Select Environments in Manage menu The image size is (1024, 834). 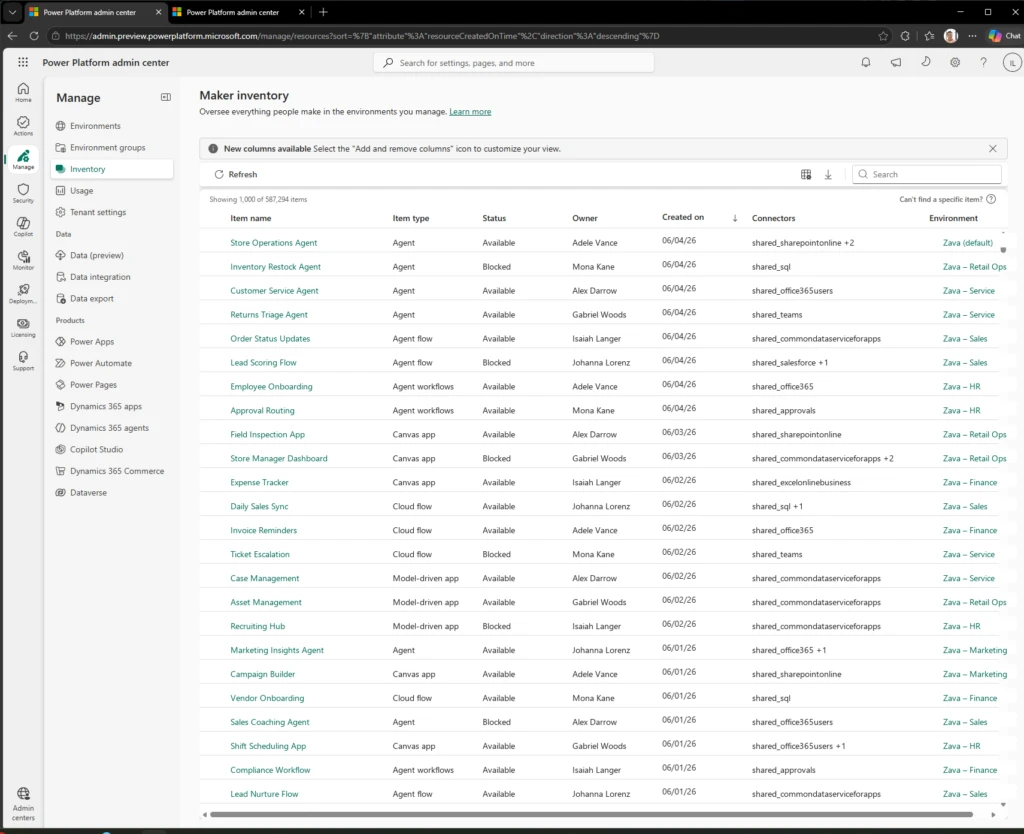(x=95, y=126)
